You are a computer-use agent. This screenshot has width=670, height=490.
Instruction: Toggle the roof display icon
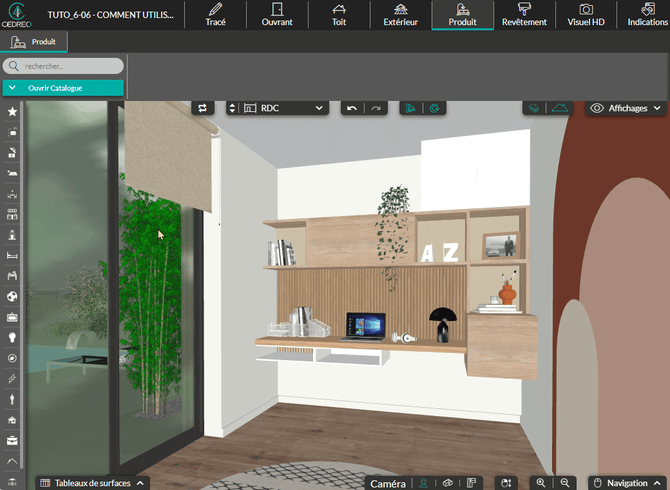561,108
